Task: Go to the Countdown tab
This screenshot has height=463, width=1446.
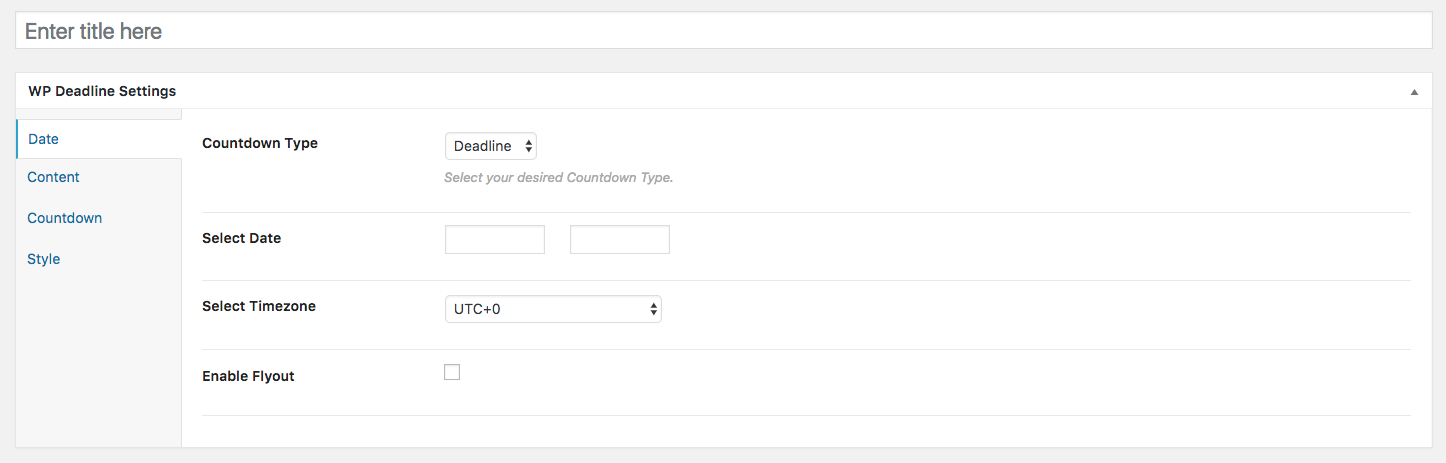Action: [65, 218]
